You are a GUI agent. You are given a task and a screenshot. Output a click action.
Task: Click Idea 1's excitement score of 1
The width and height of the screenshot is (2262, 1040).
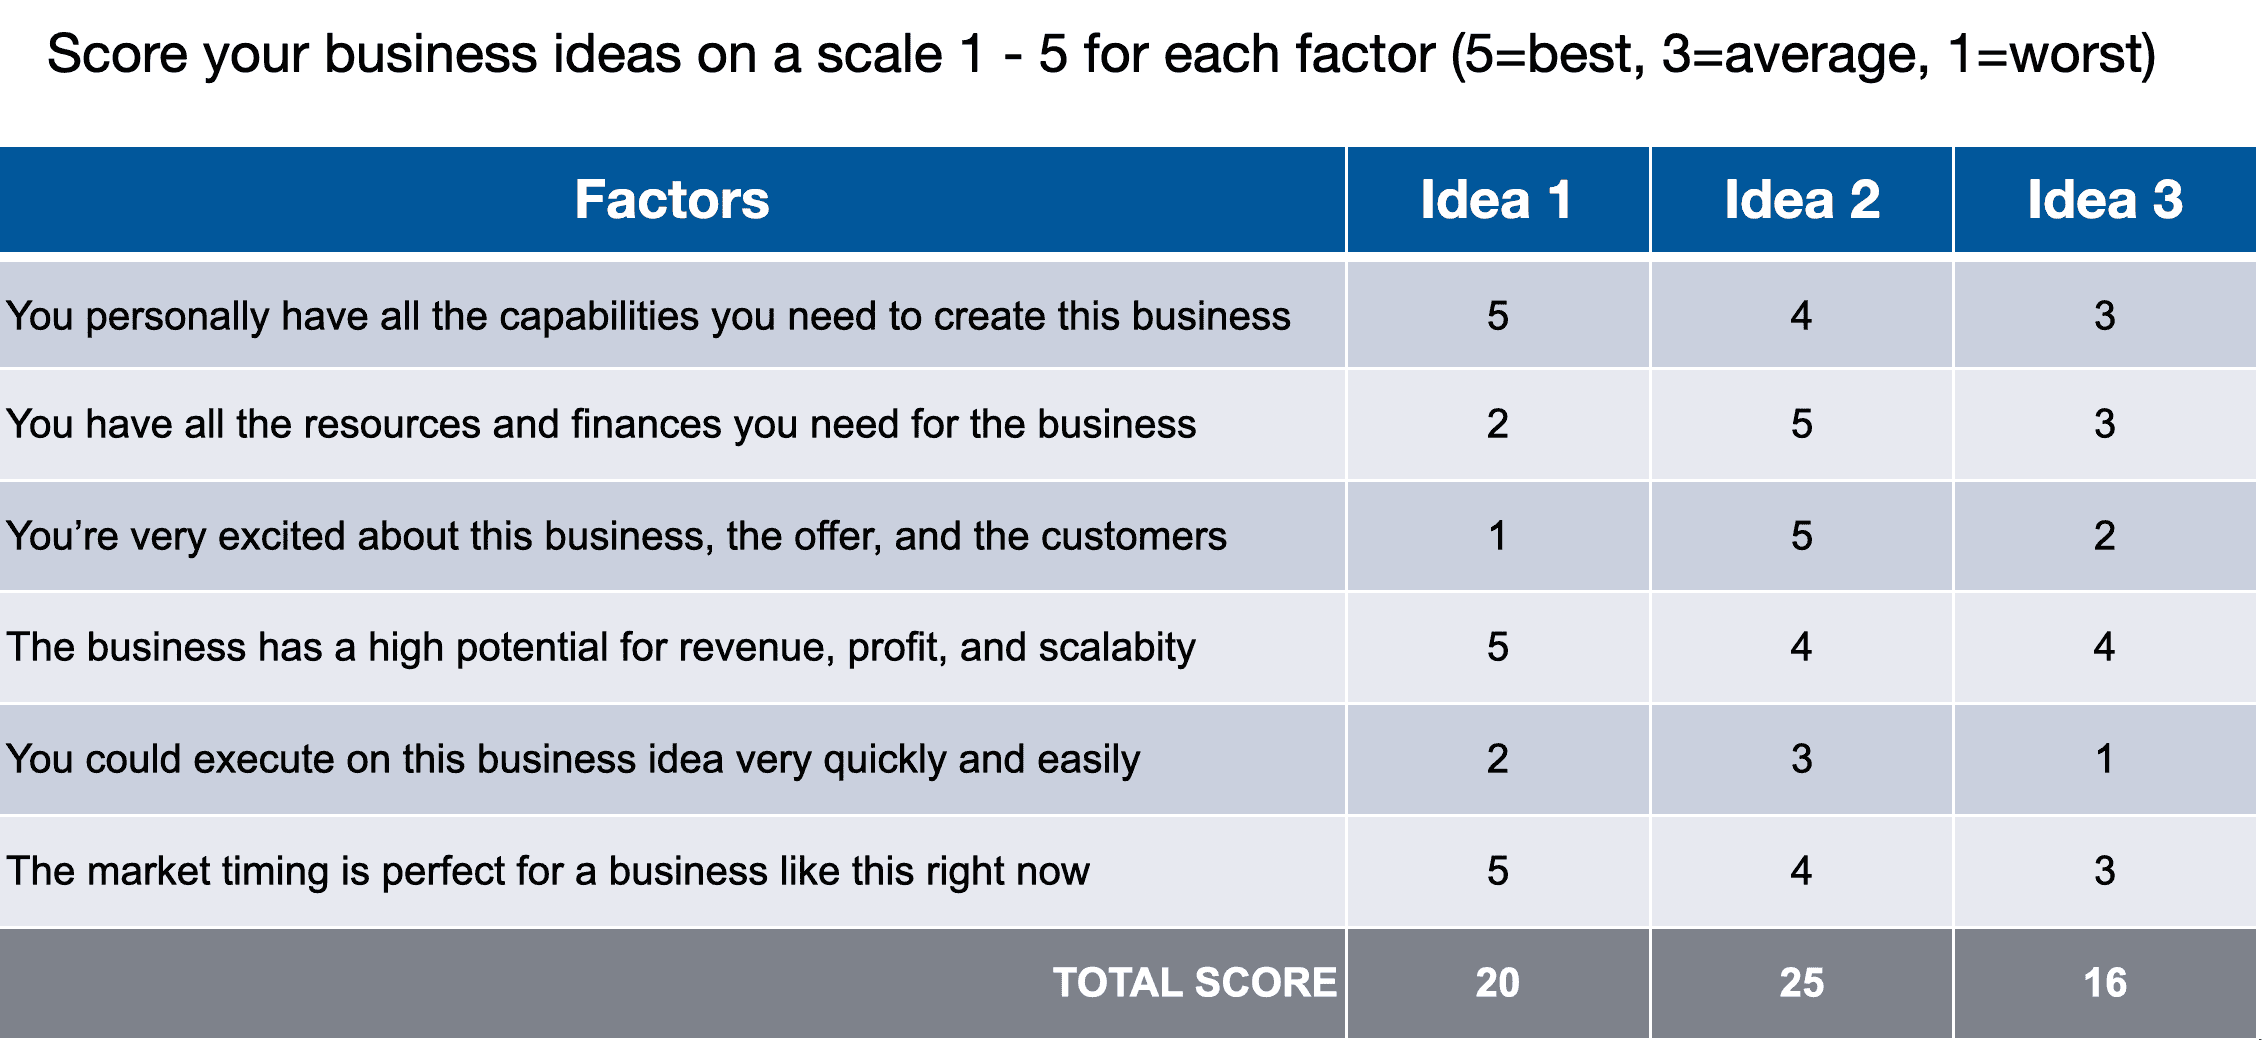click(1497, 536)
